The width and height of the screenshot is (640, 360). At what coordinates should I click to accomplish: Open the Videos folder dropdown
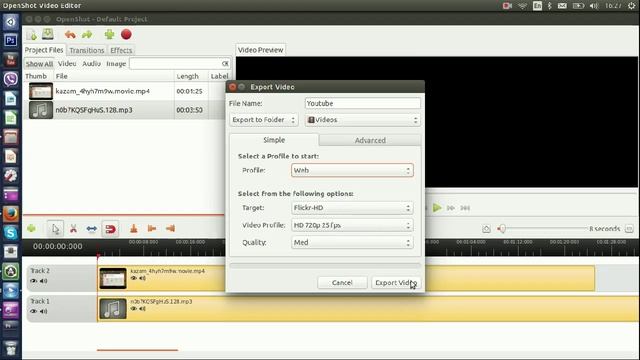coord(362,120)
